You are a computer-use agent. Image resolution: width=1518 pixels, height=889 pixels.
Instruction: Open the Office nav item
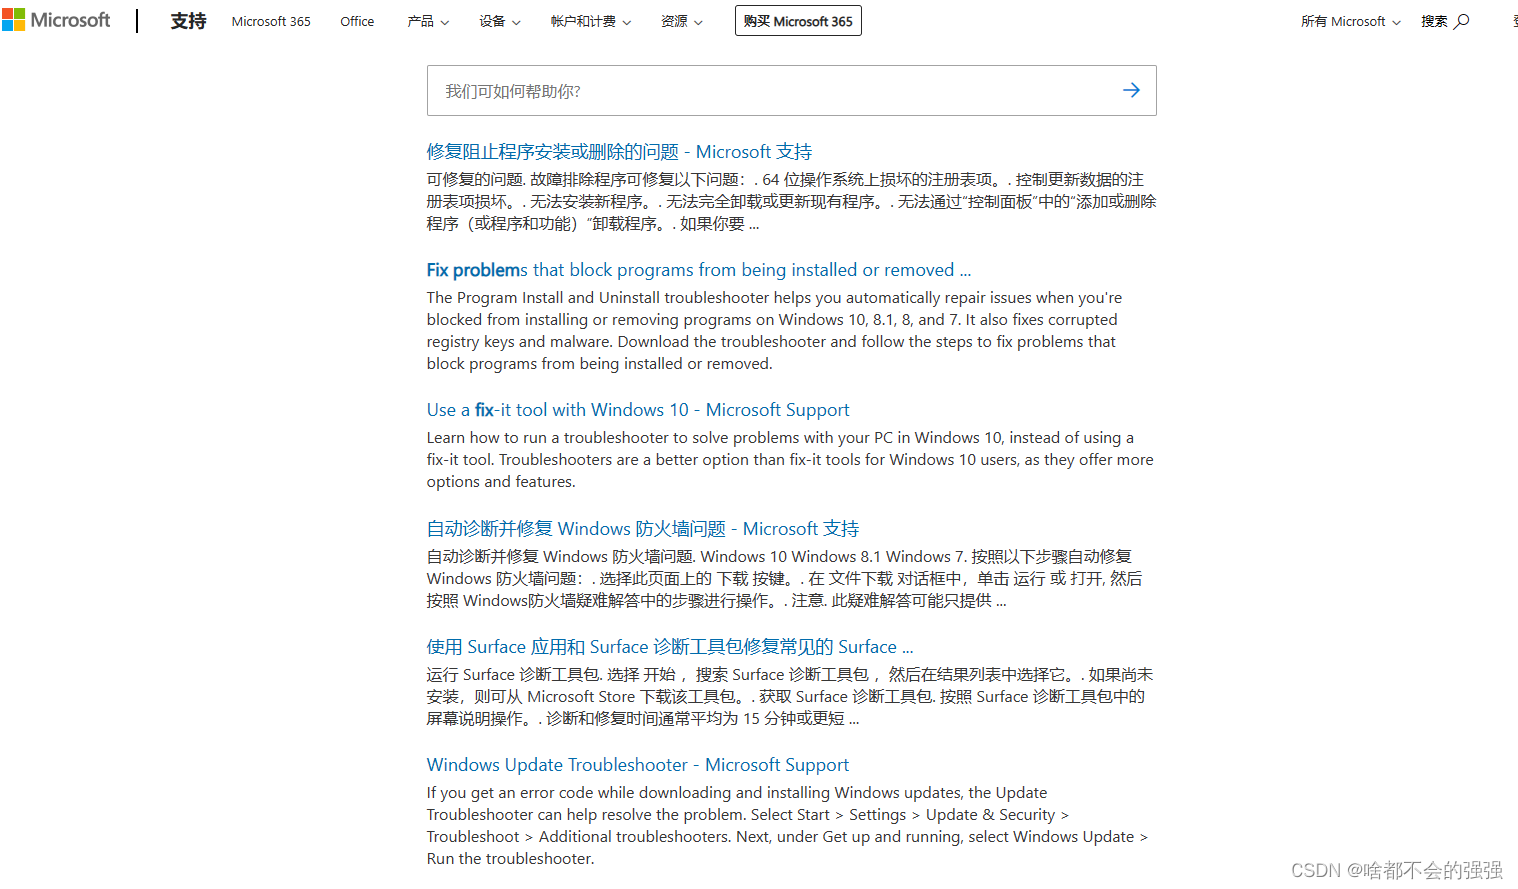[357, 21]
